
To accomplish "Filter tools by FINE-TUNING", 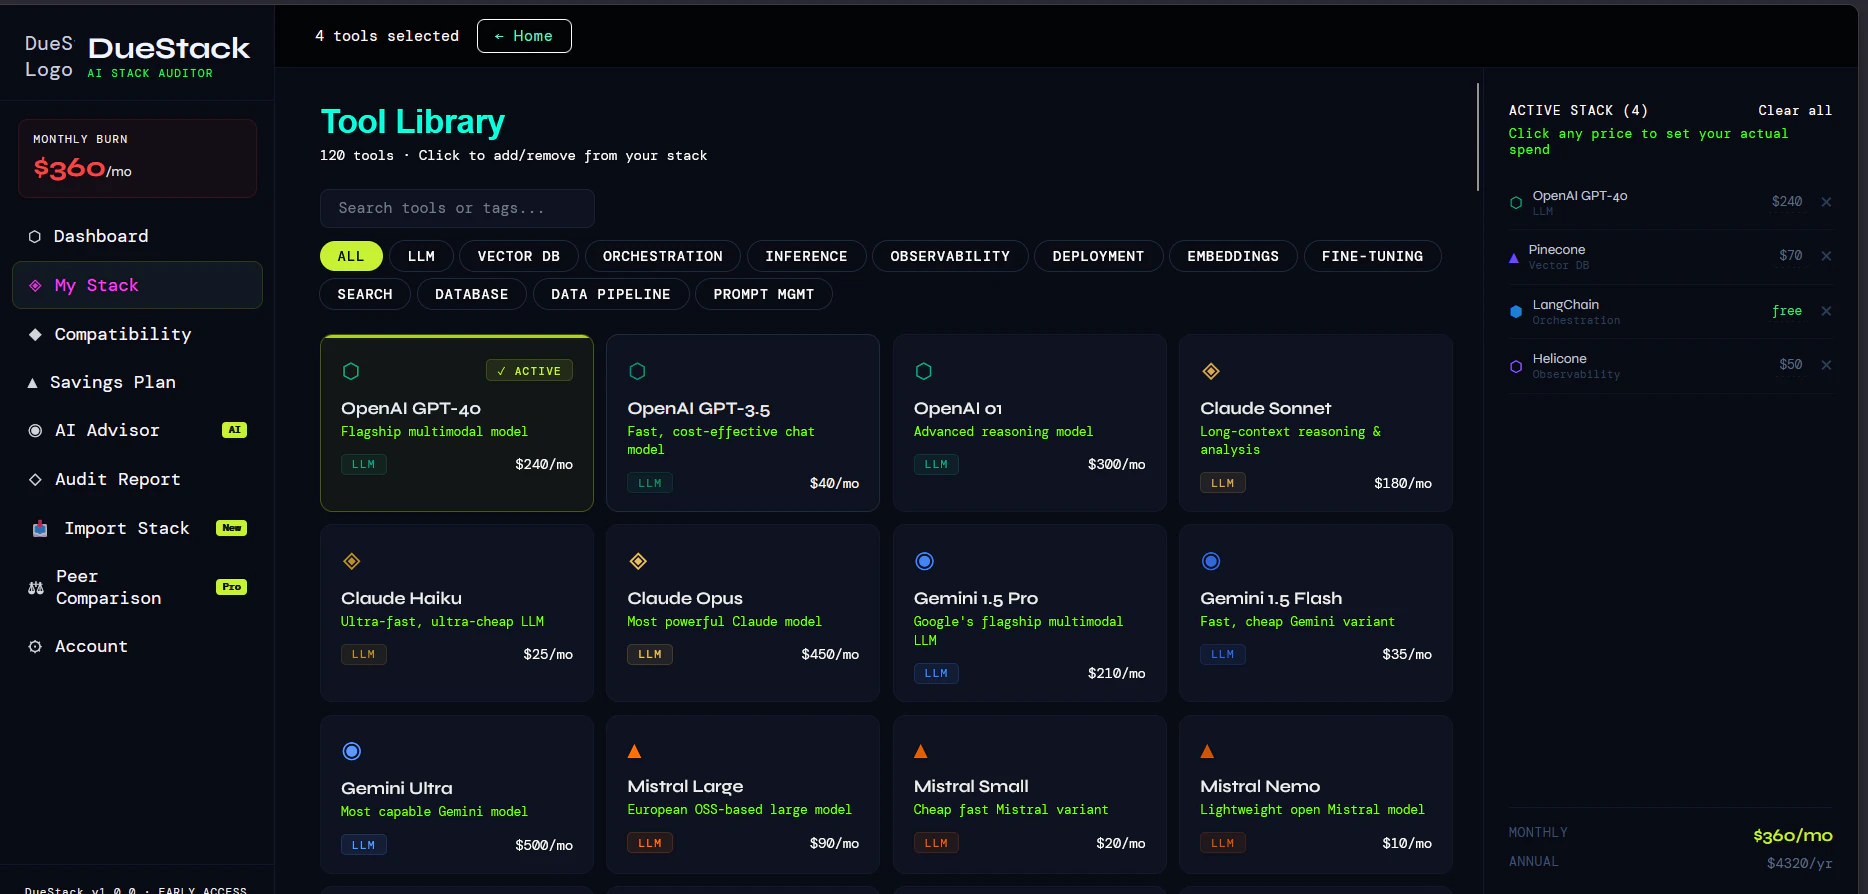I will point(1372,256).
